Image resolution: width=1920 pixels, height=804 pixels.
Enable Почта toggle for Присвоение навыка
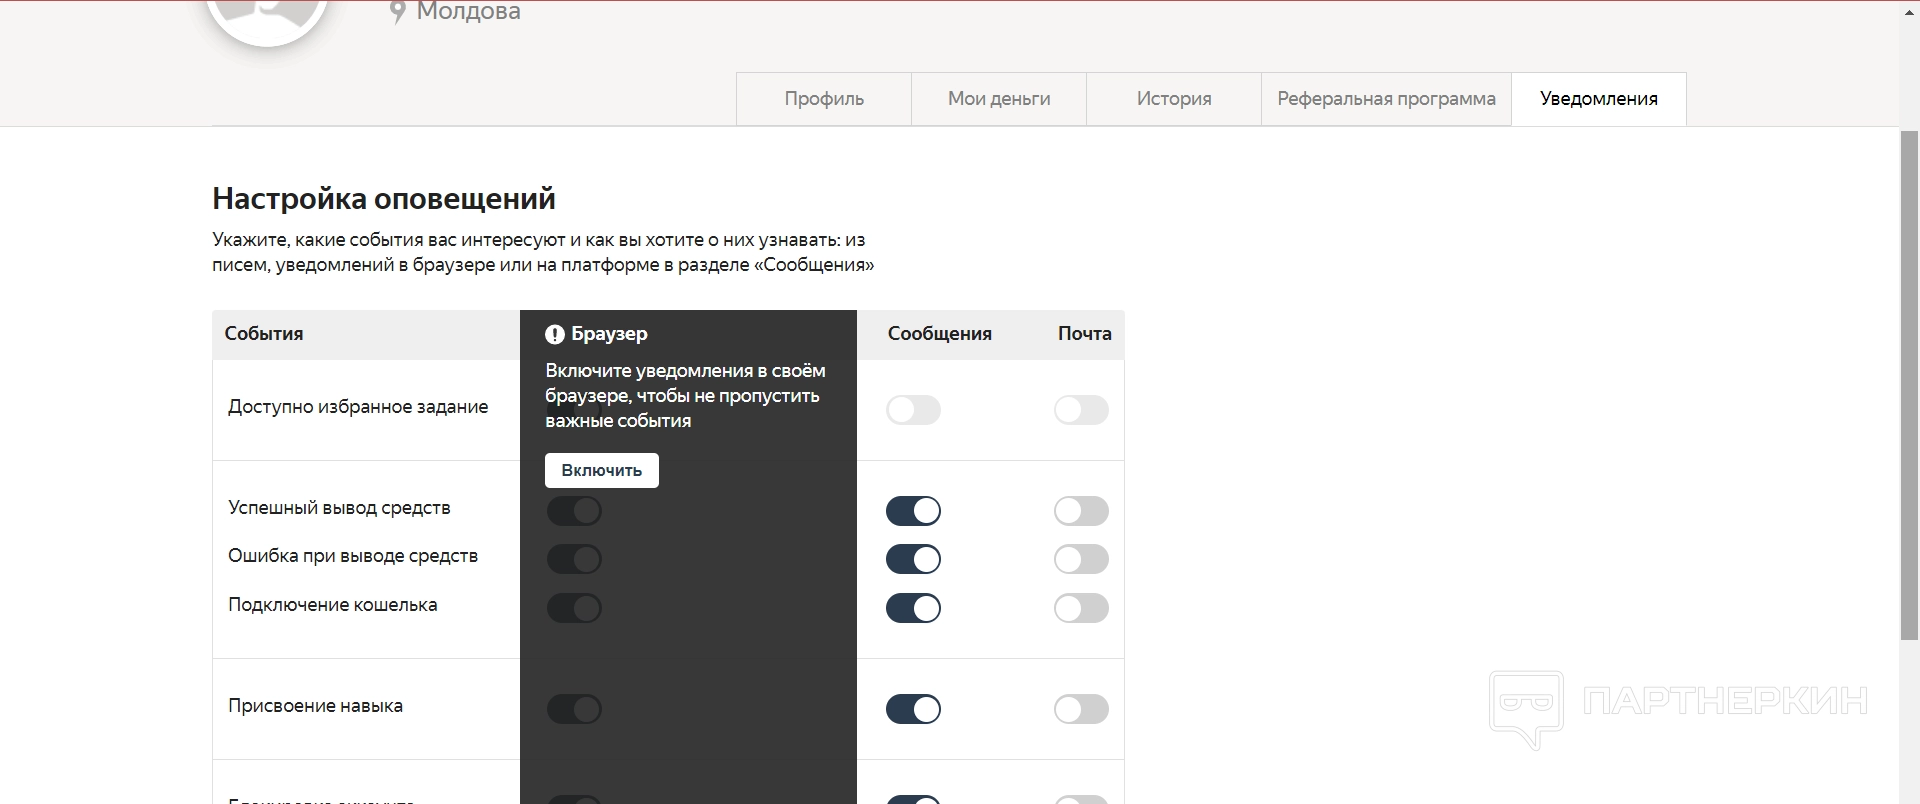coord(1081,709)
